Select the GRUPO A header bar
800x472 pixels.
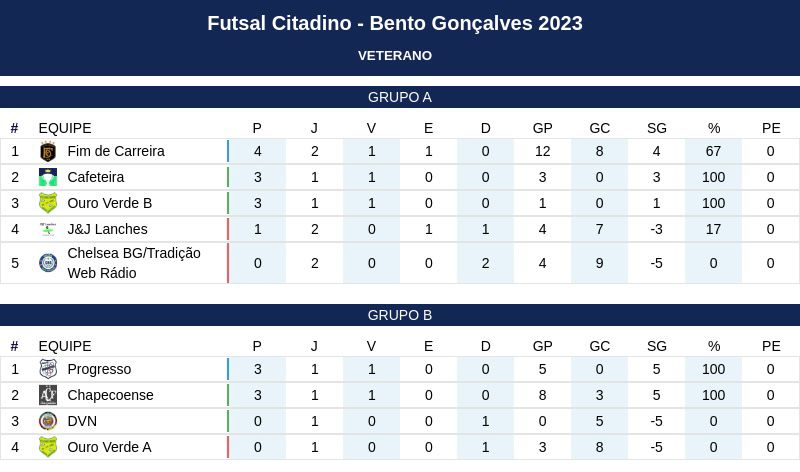(400, 97)
